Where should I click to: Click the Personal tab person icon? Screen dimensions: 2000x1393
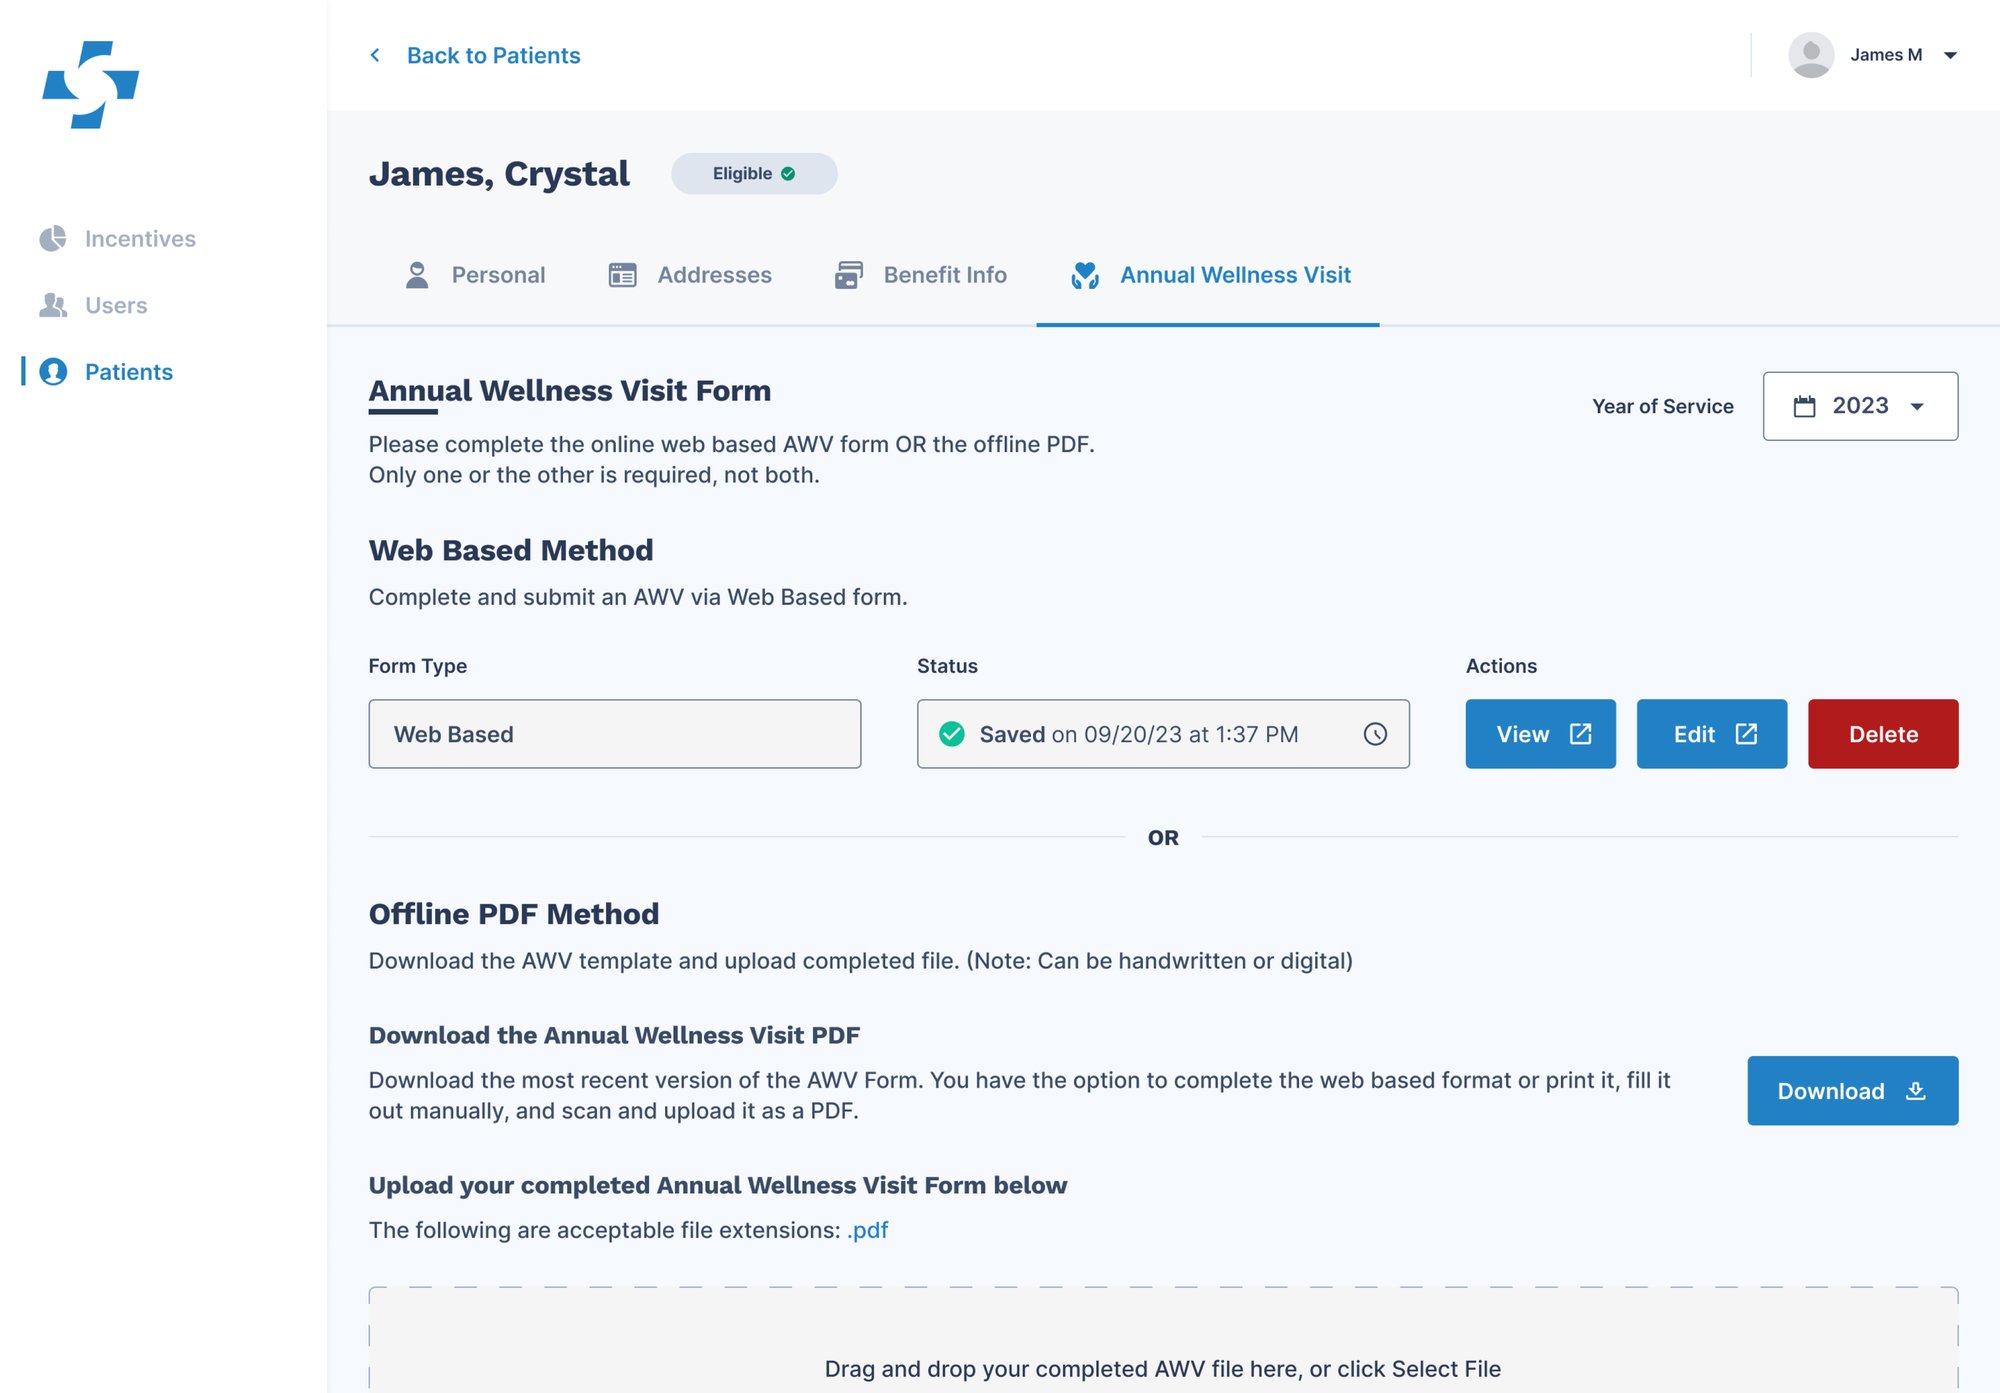coord(418,275)
